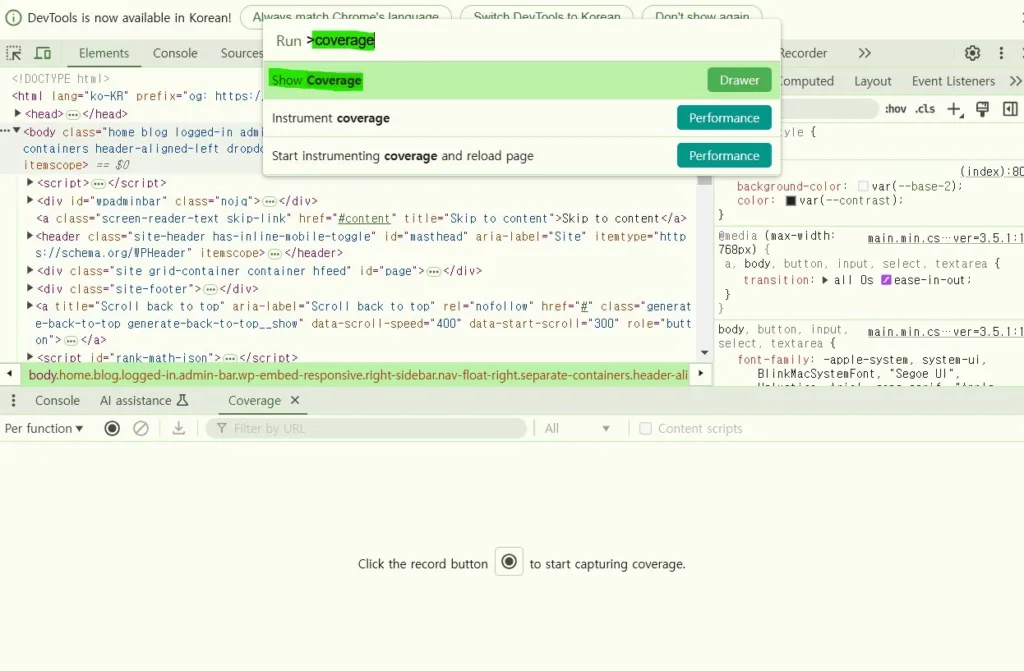Expand the head element node
1024x671 pixels.
30,114
